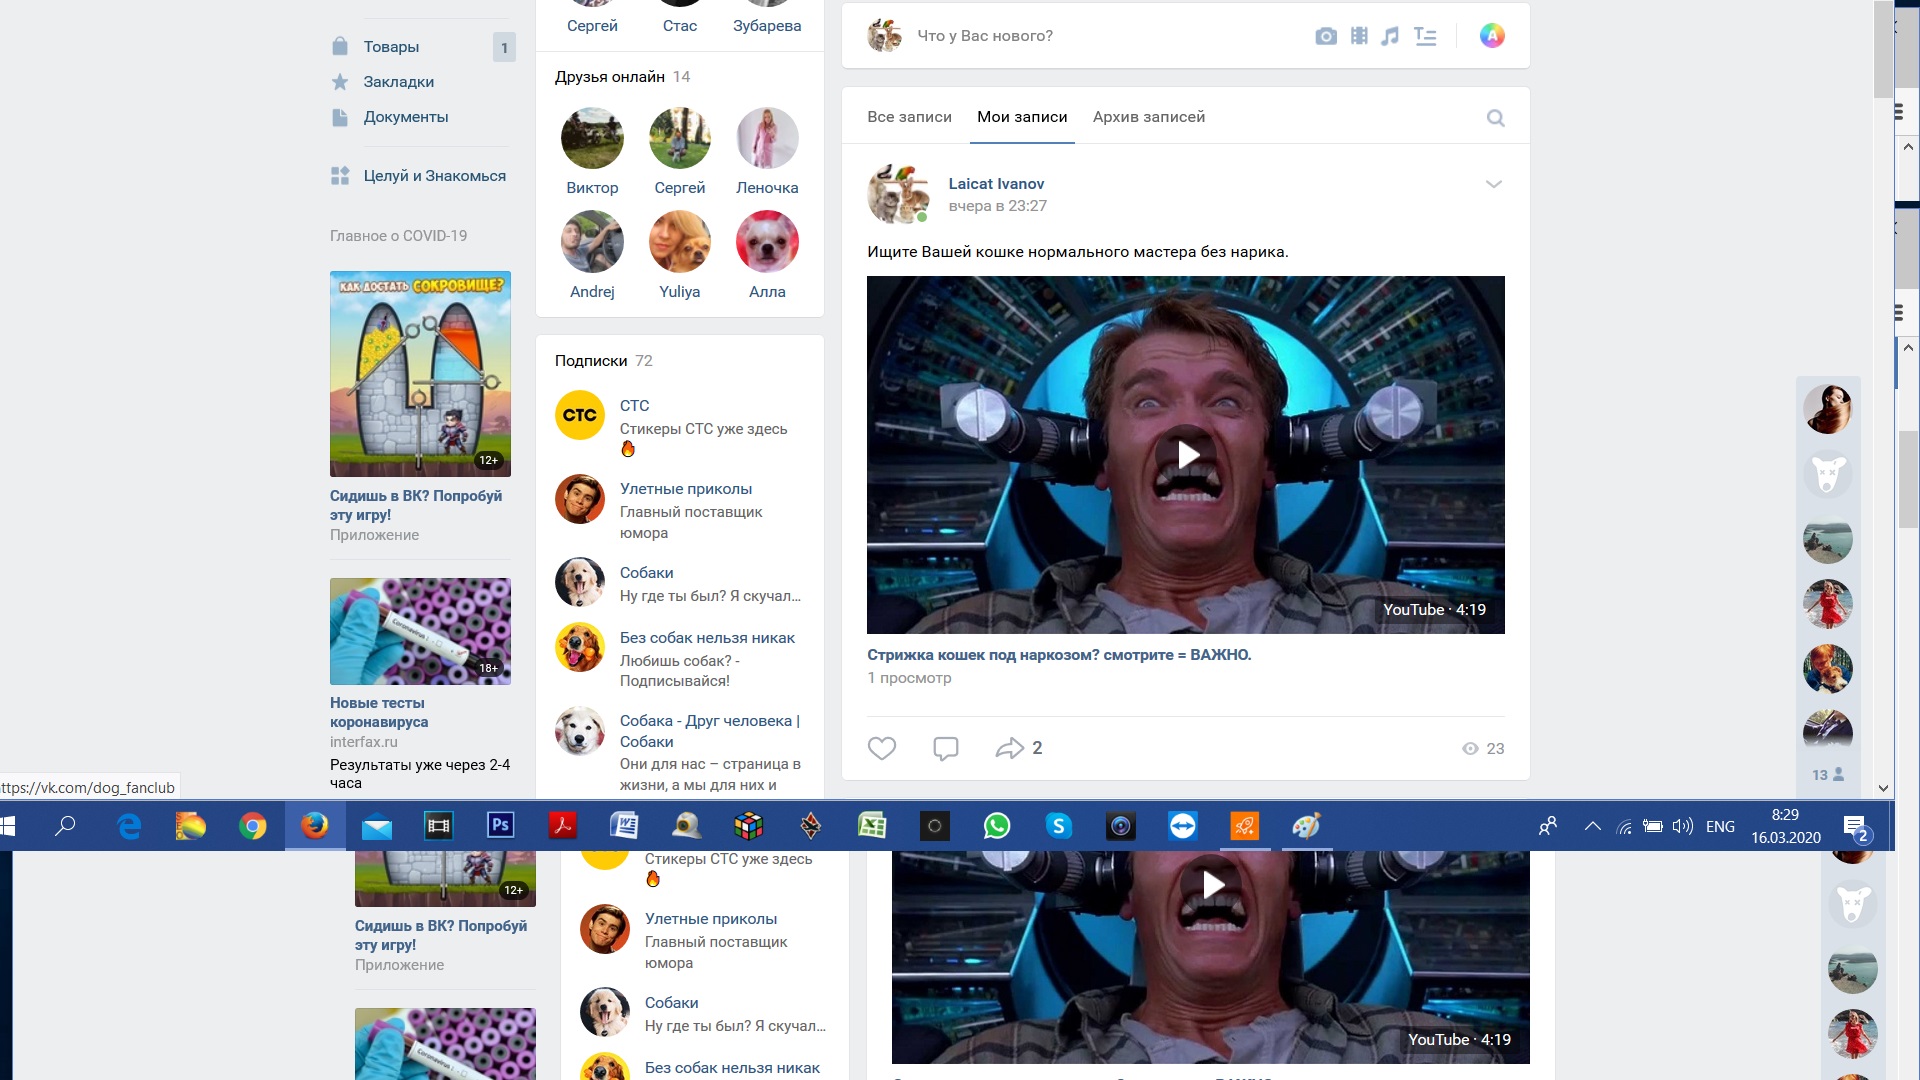The width and height of the screenshot is (1920, 1080).
Task: Open article editor icon in post box
Action: click(x=1425, y=36)
